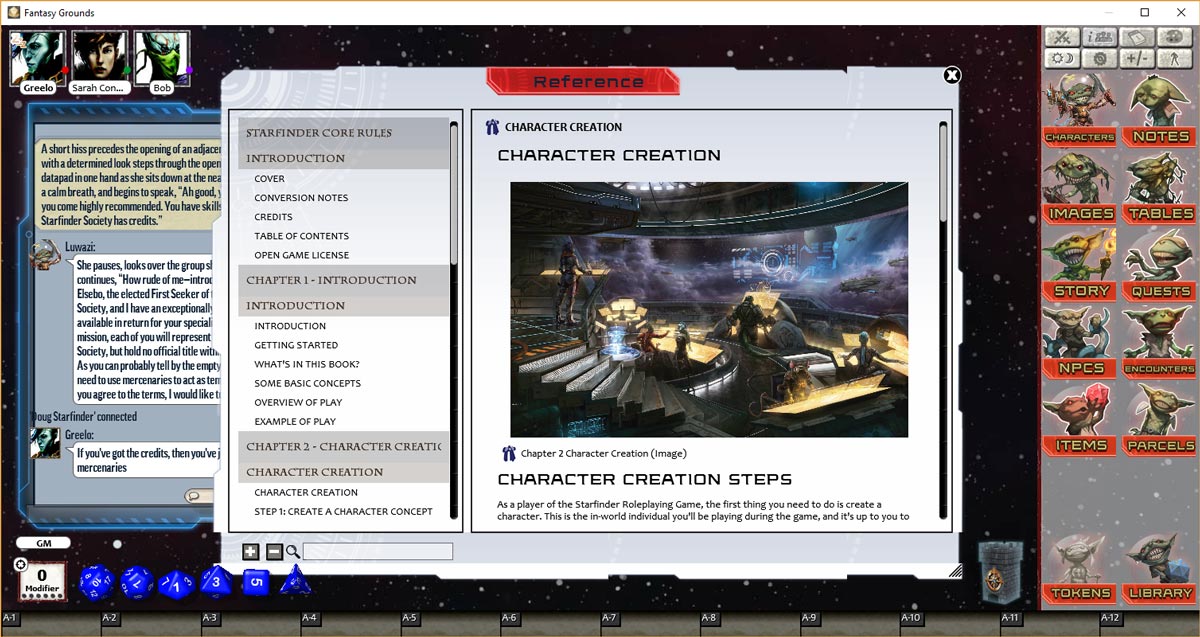Viewport: 1200px width, 637px height.
Task: Collapse the Chapter 2 - Character Creation header
Action: (343, 446)
